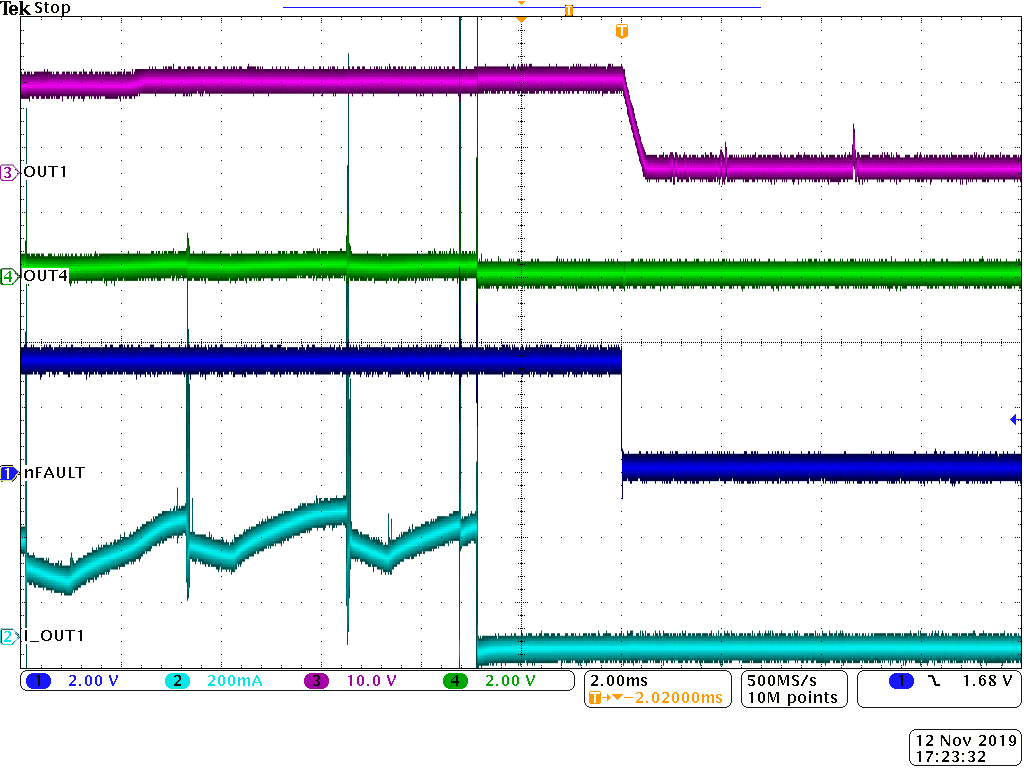Open the acquisition readout showing 500MS/s 10M points

point(793,688)
